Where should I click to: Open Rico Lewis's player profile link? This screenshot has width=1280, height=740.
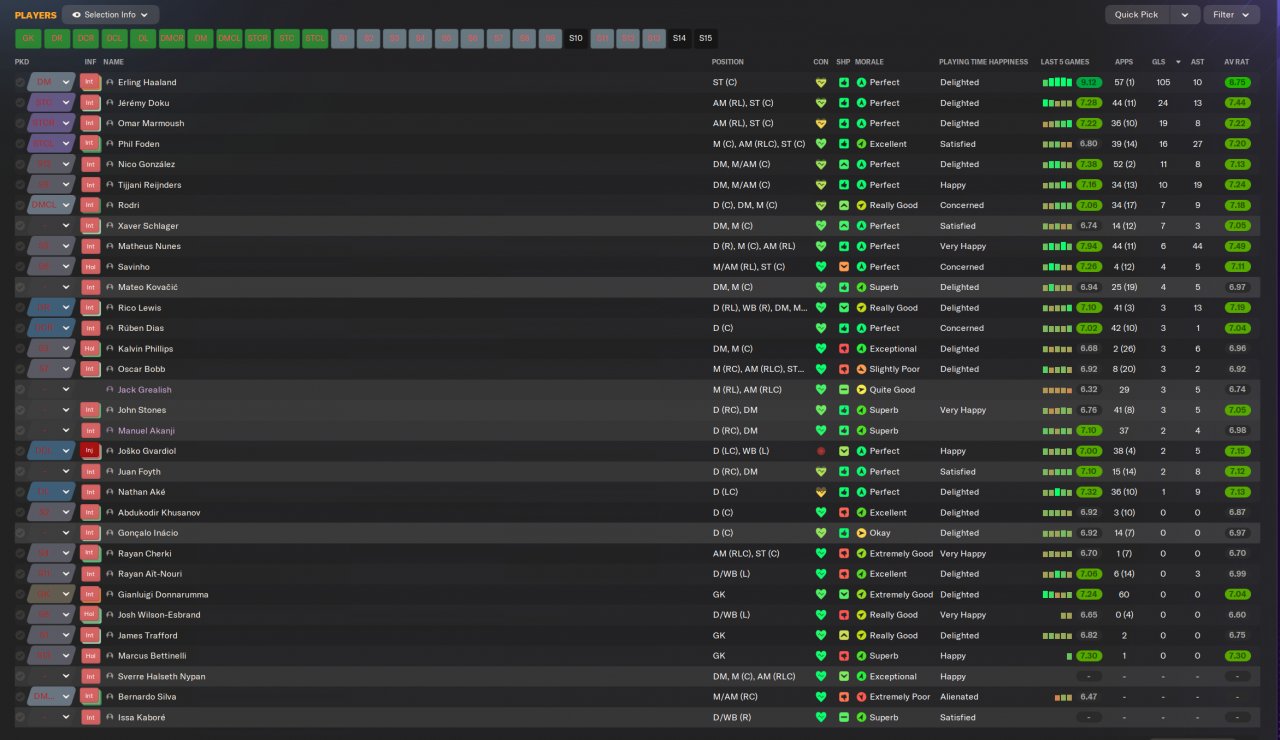139,308
